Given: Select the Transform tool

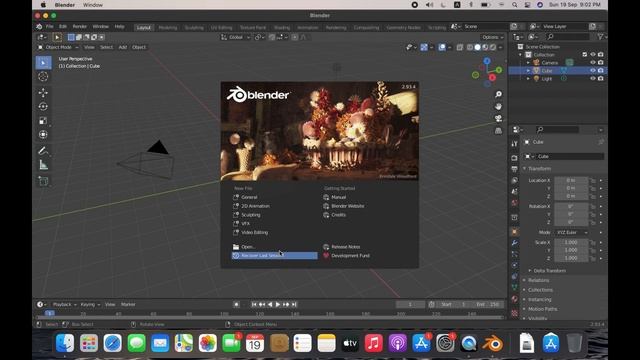Looking at the screenshot, I should [x=43, y=134].
